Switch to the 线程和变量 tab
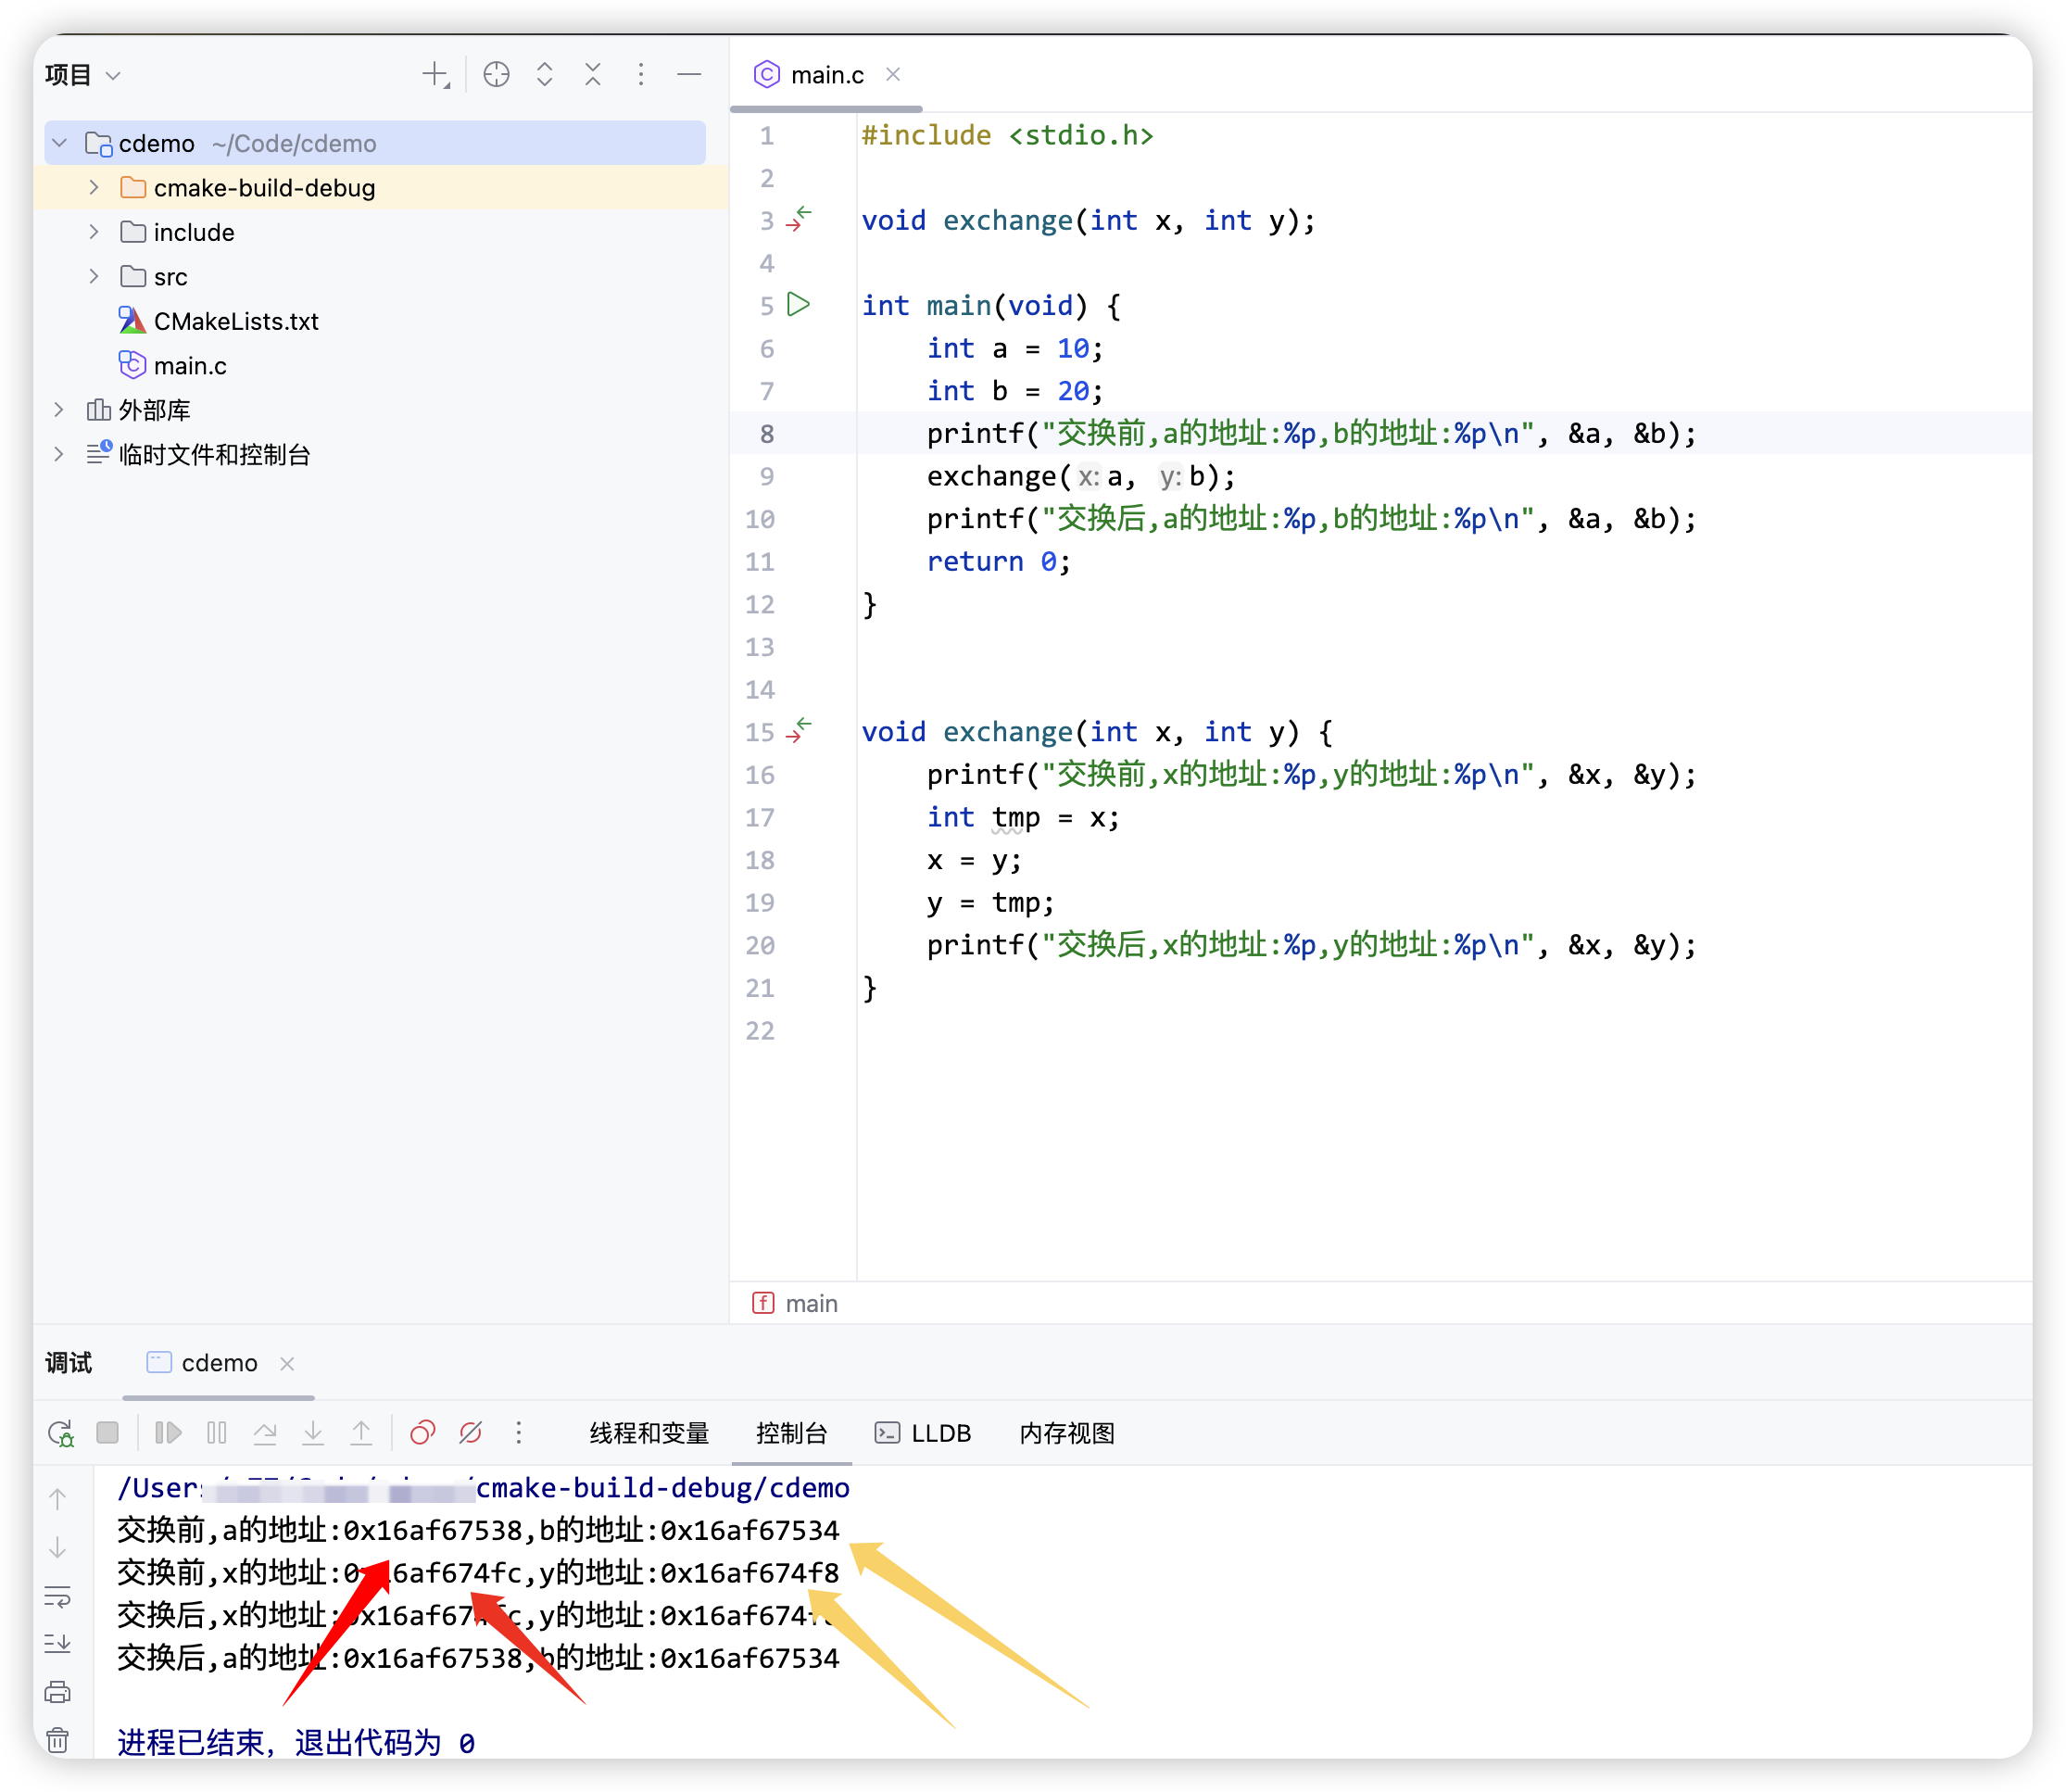 click(x=649, y=1433)
